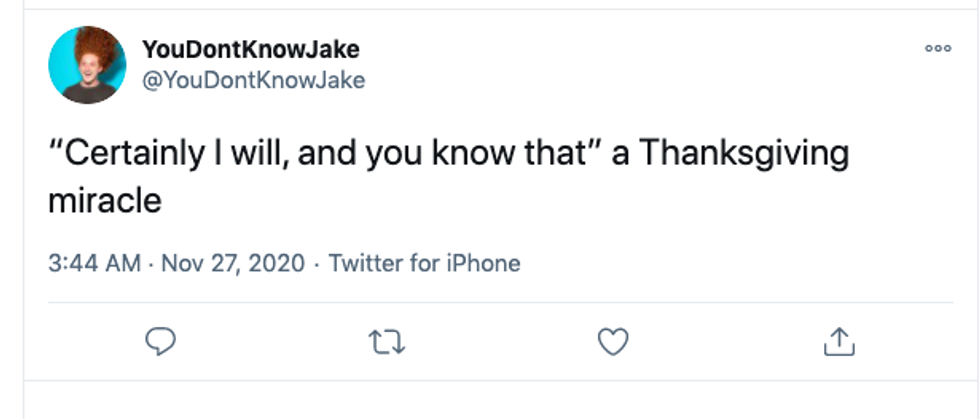Open the YouDontKnowJake profile picture
This screenshot has height=419, width=980.
coord(87,64)
